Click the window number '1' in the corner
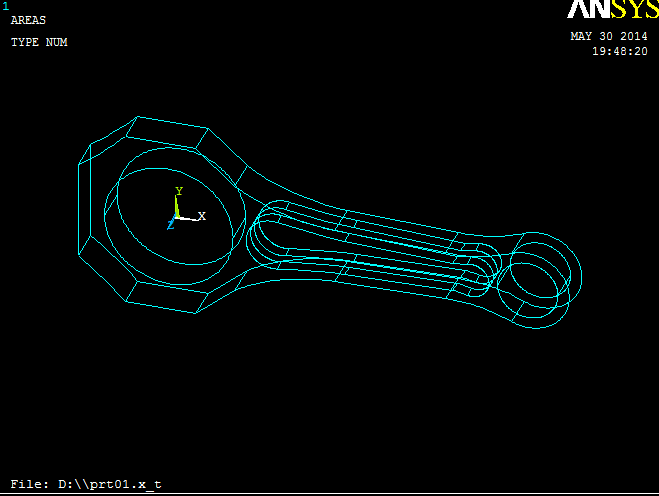This screenshot has width=659, height=496. click(x=5, y=6)
